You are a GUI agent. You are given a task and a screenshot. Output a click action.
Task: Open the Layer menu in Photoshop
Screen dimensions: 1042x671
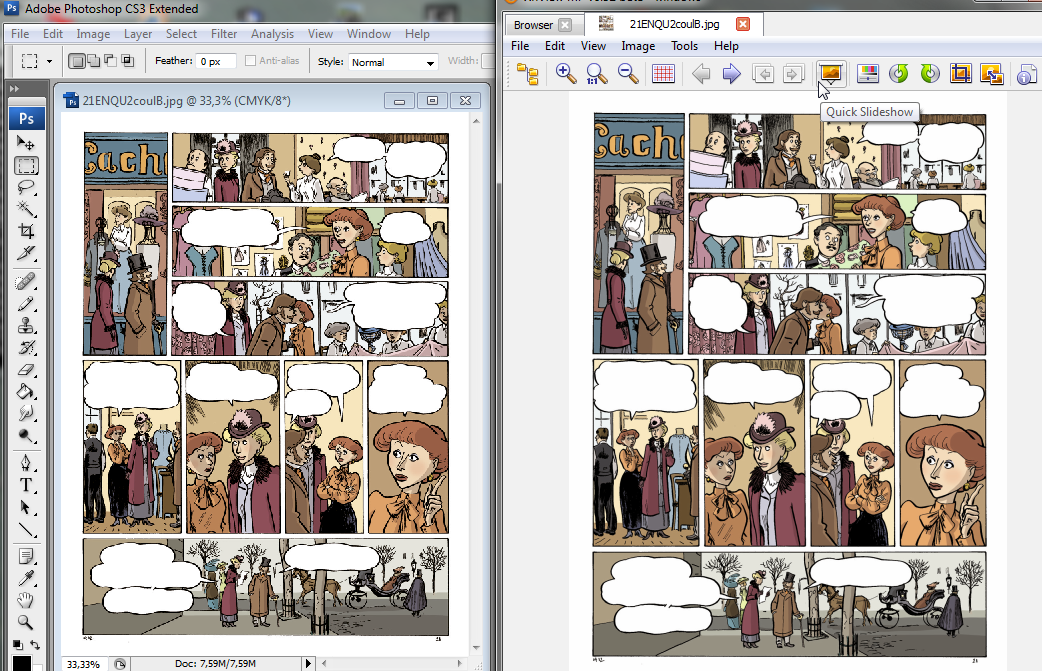[138, 34]
